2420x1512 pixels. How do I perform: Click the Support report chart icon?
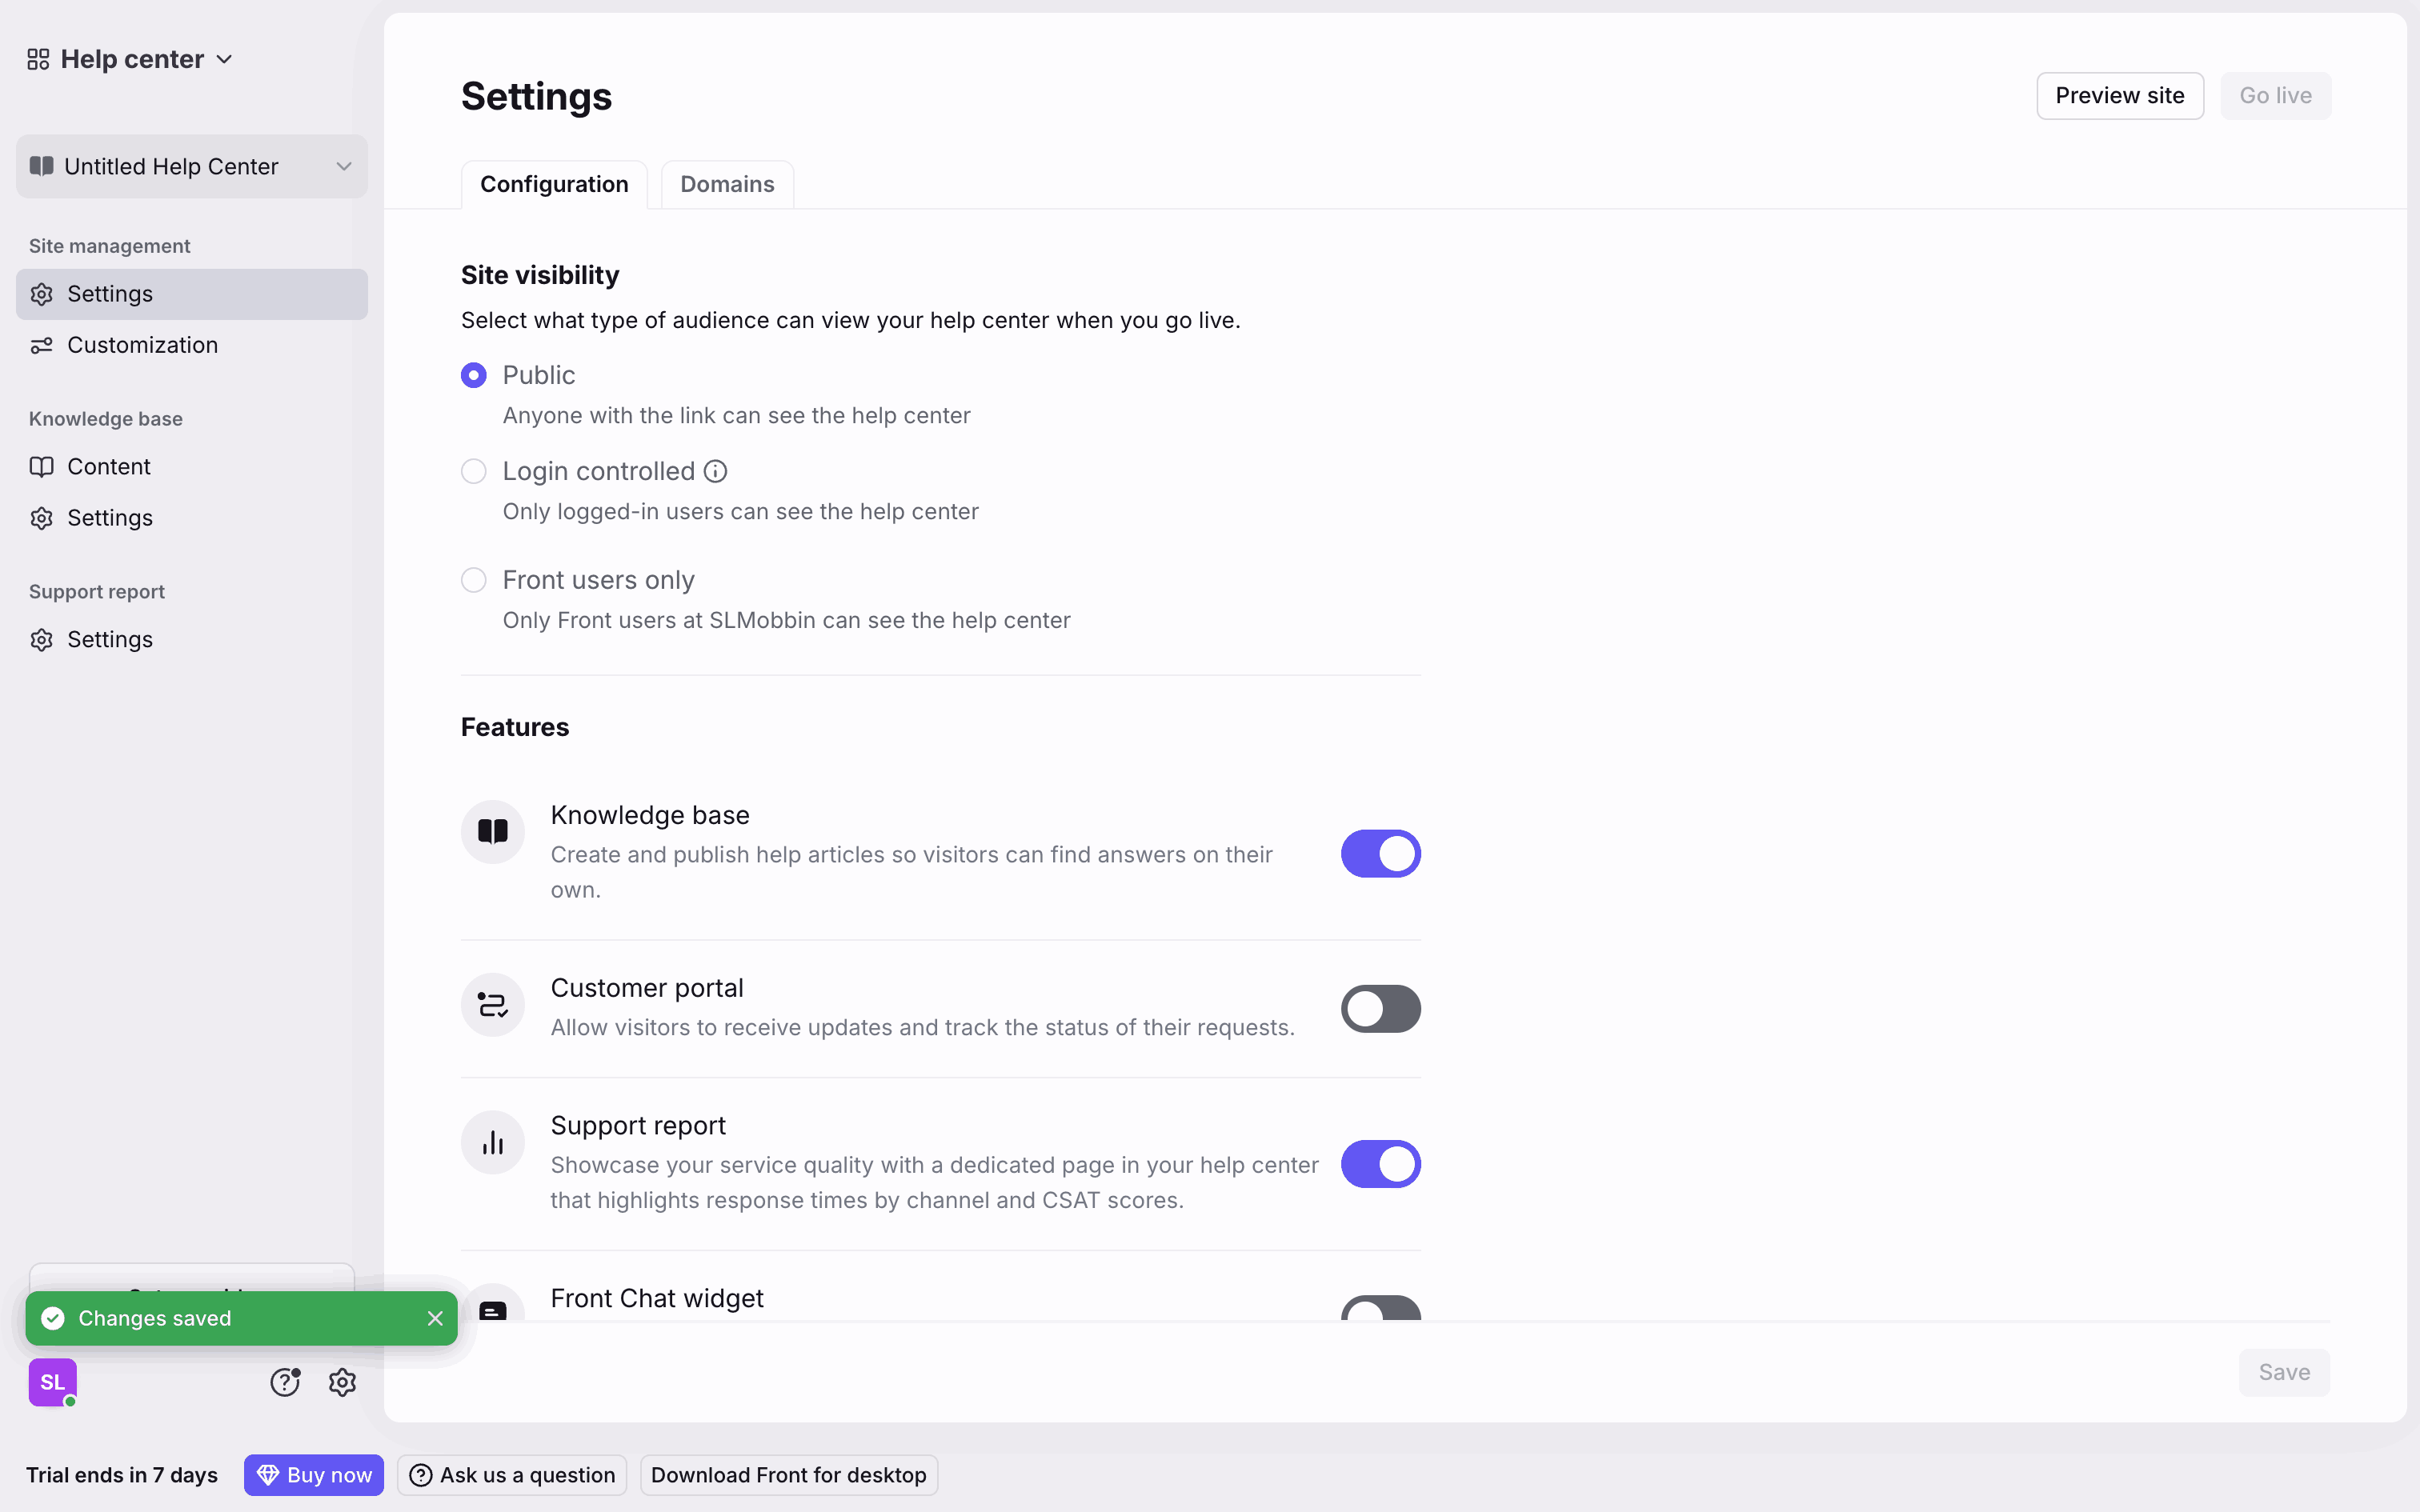click(493, 1142)
